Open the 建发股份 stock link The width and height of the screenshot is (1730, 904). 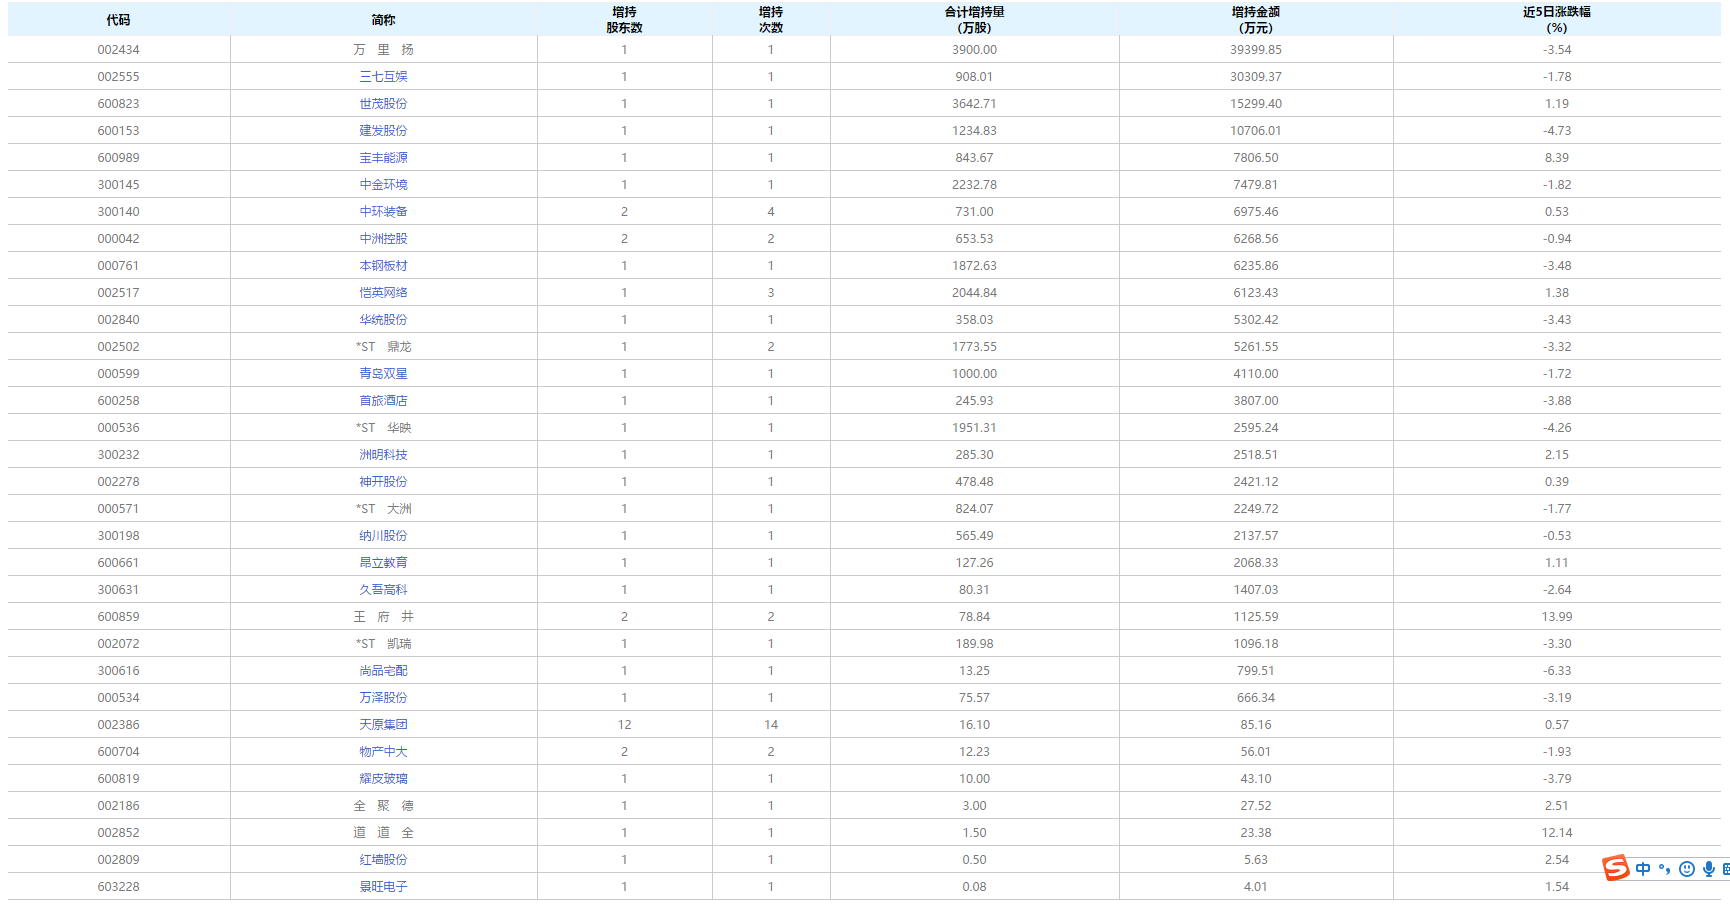(x=383, y=131)
